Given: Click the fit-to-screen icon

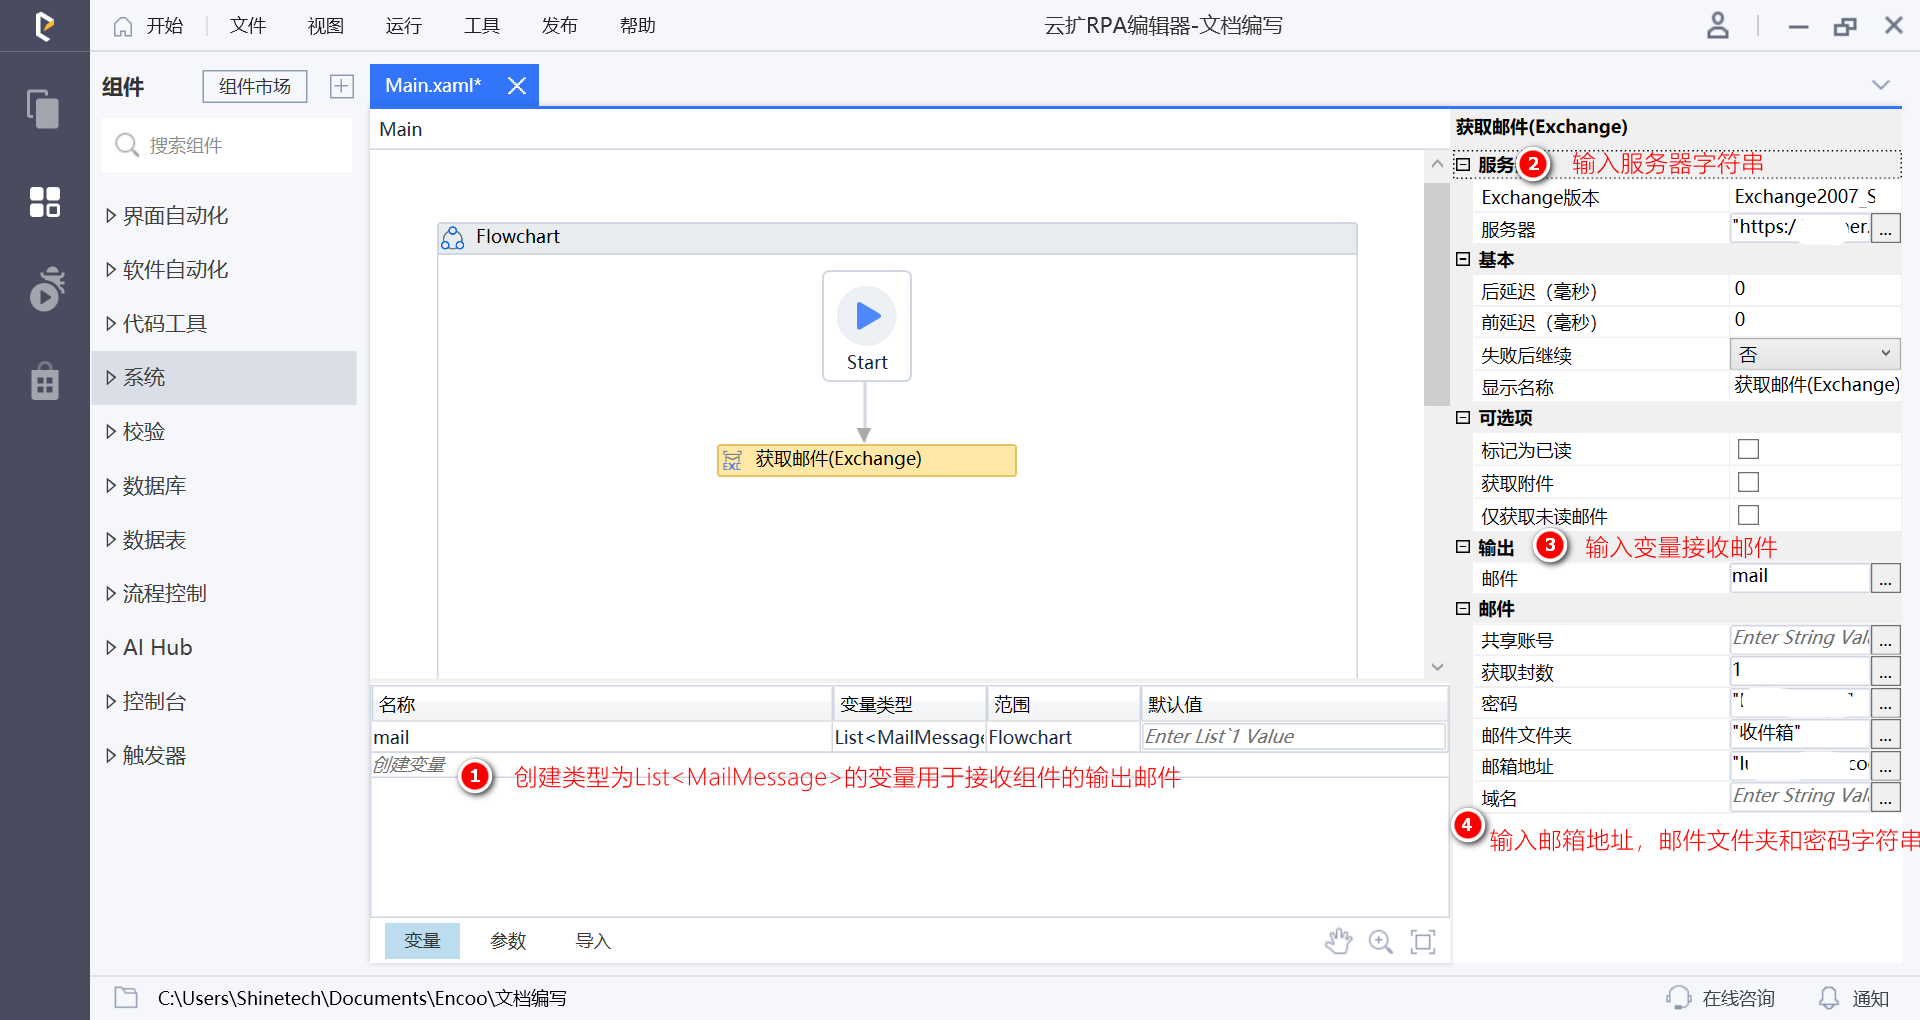Looking at the screenshot, I should [1422, 941].
